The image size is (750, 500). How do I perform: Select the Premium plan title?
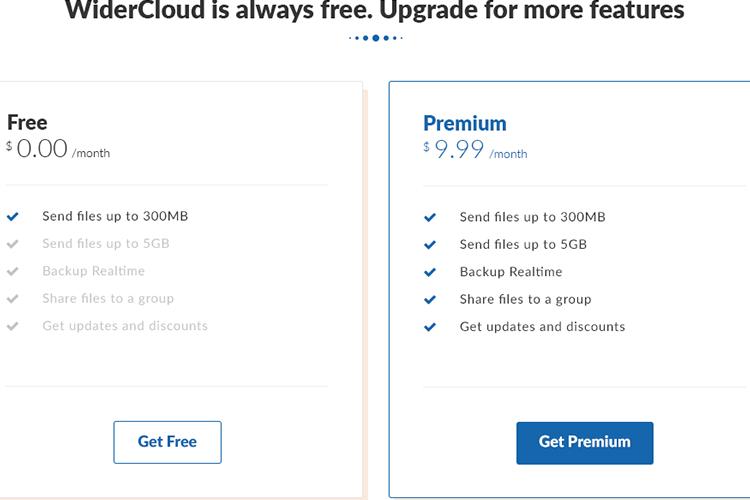(x=465, y=123)
